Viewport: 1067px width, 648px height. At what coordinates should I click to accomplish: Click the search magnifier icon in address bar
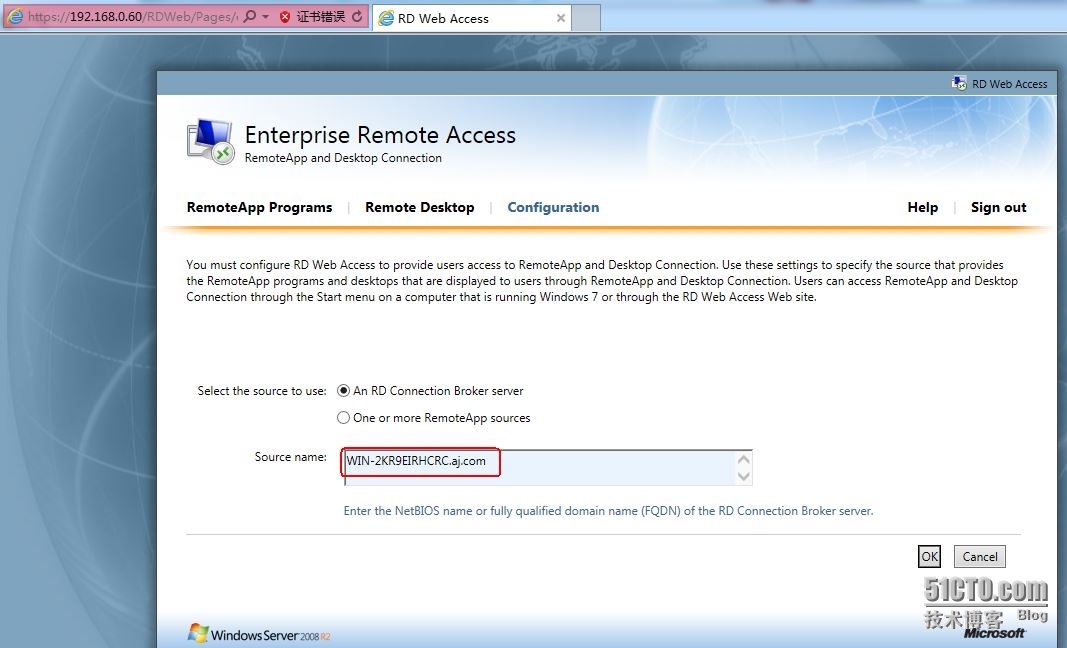click(x=250, y=17)
